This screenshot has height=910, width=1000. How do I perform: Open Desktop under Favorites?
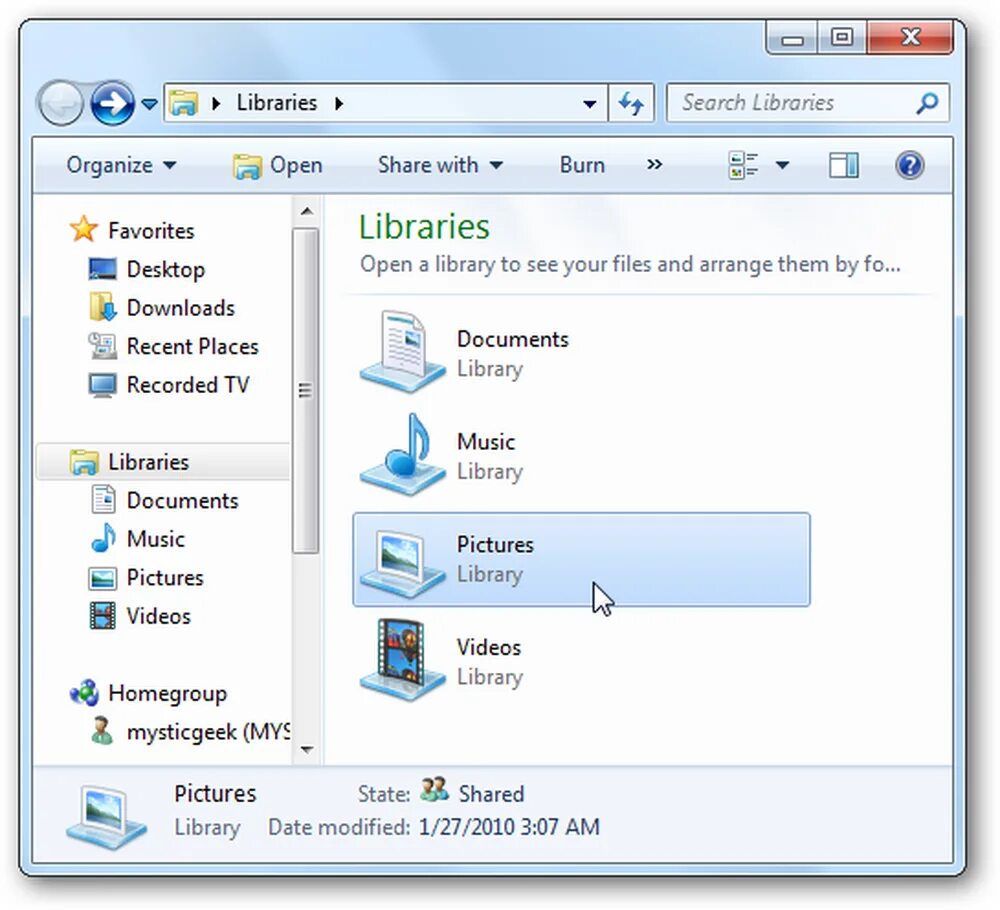[x=166, y=270]
